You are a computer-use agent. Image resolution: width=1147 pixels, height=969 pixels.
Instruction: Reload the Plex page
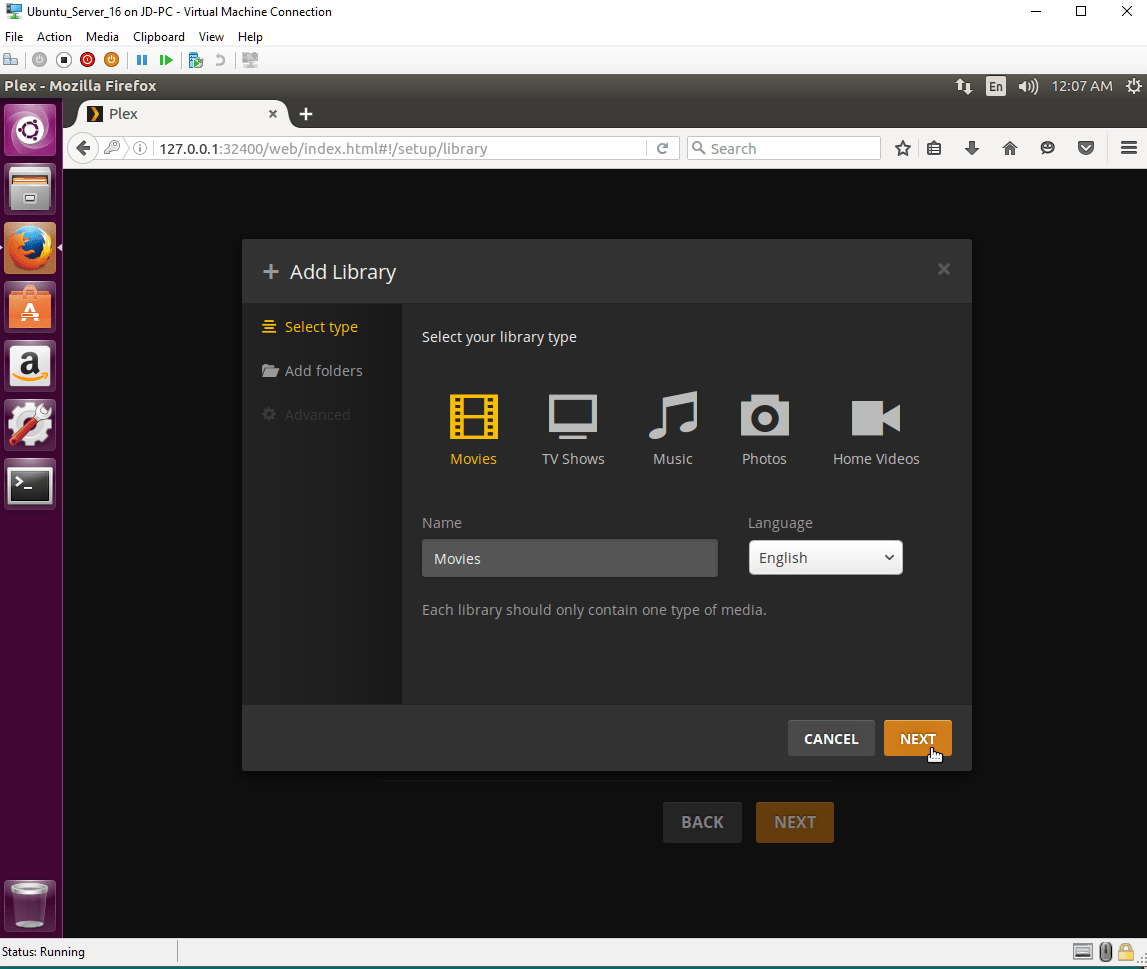point(663,148)
